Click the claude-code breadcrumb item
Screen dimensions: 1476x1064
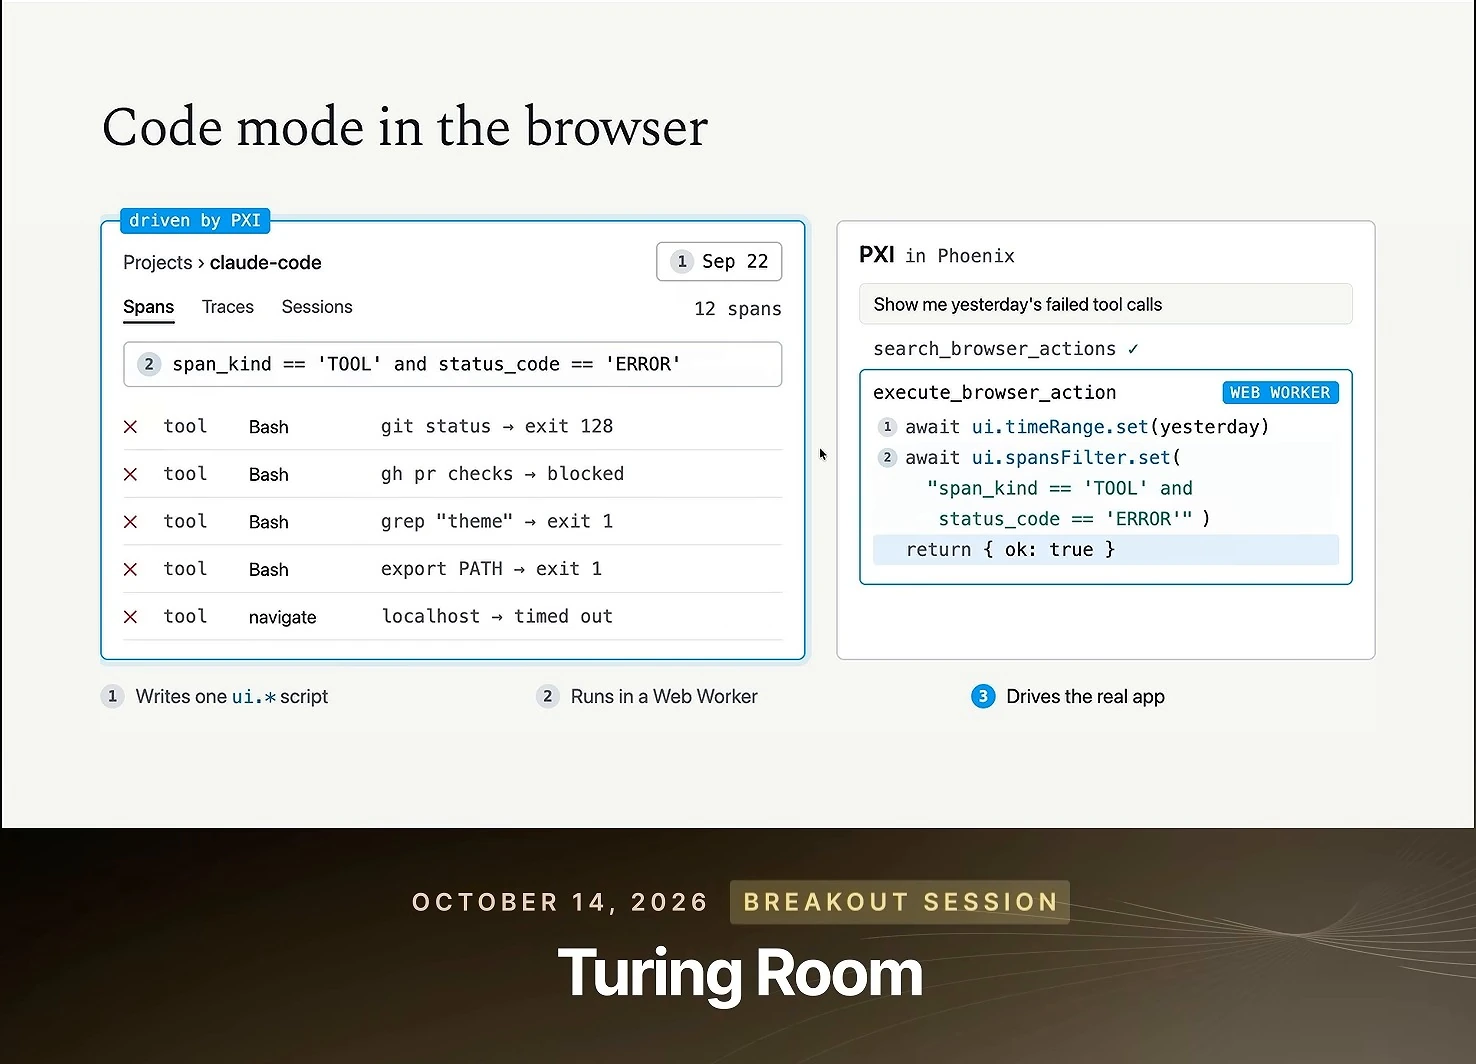(x=266, y=263)
